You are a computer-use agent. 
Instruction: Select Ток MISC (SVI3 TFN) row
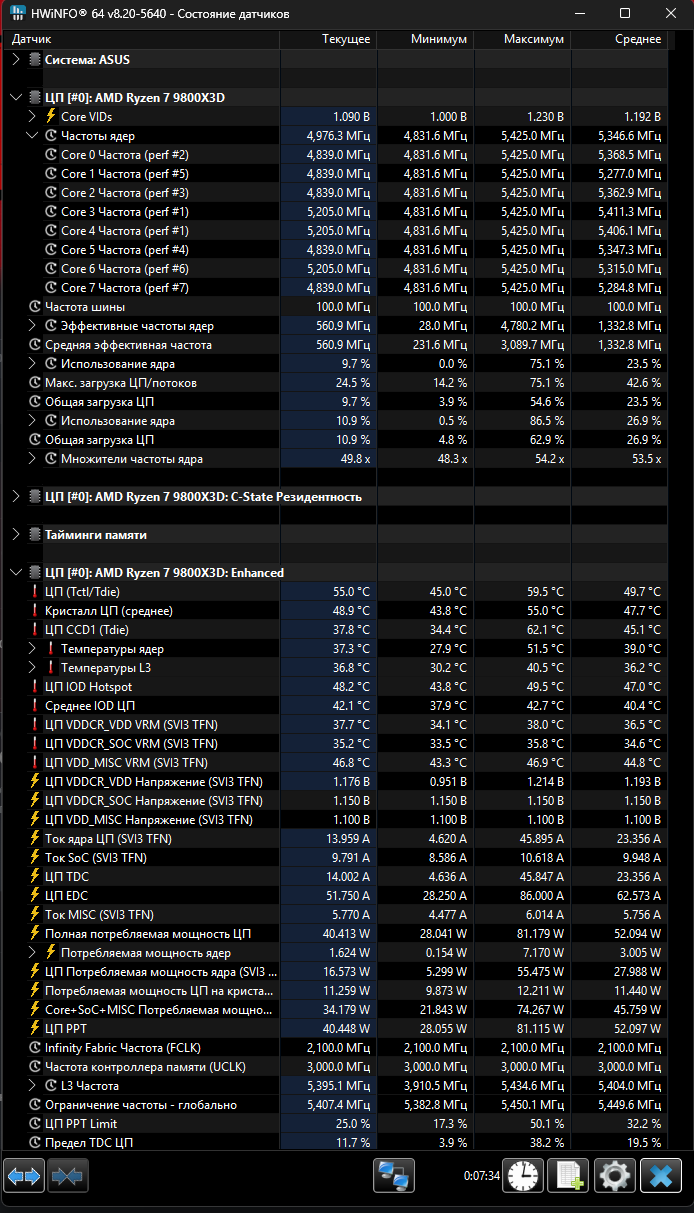click(x=334, y=915)
